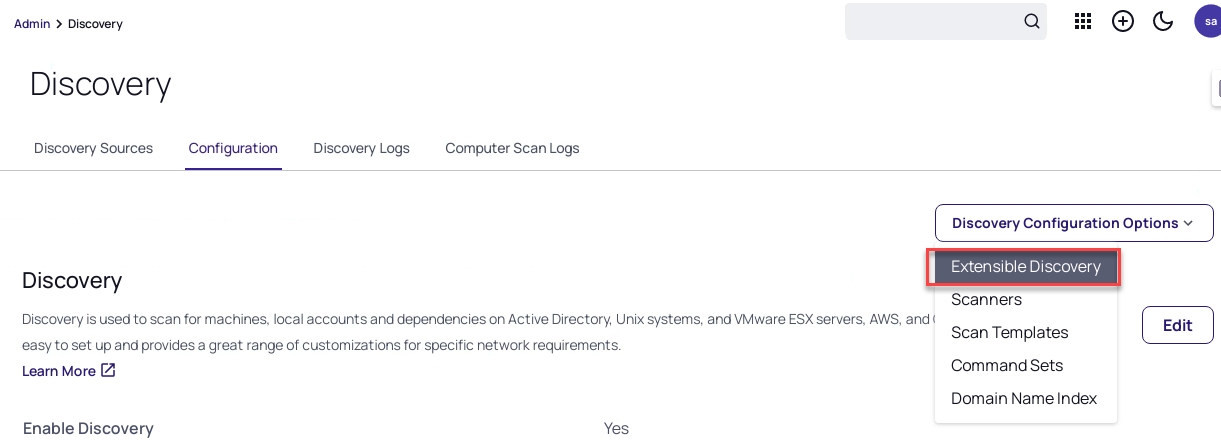Image resolution: width=1221 pixels, height=443 pixels.
Task: Choose Domain Name Index option
Action: pos(1023,398)
